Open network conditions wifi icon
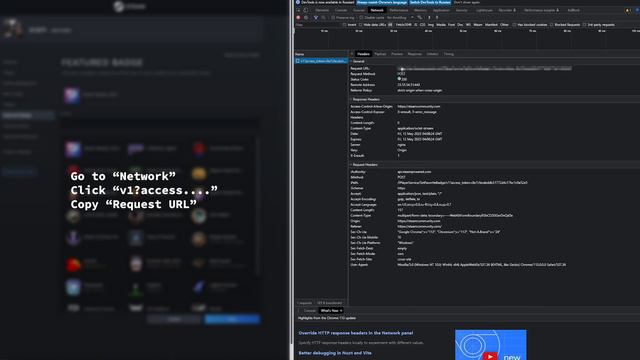640x360 pixels. pyautogui.click(x=420, y=18)
